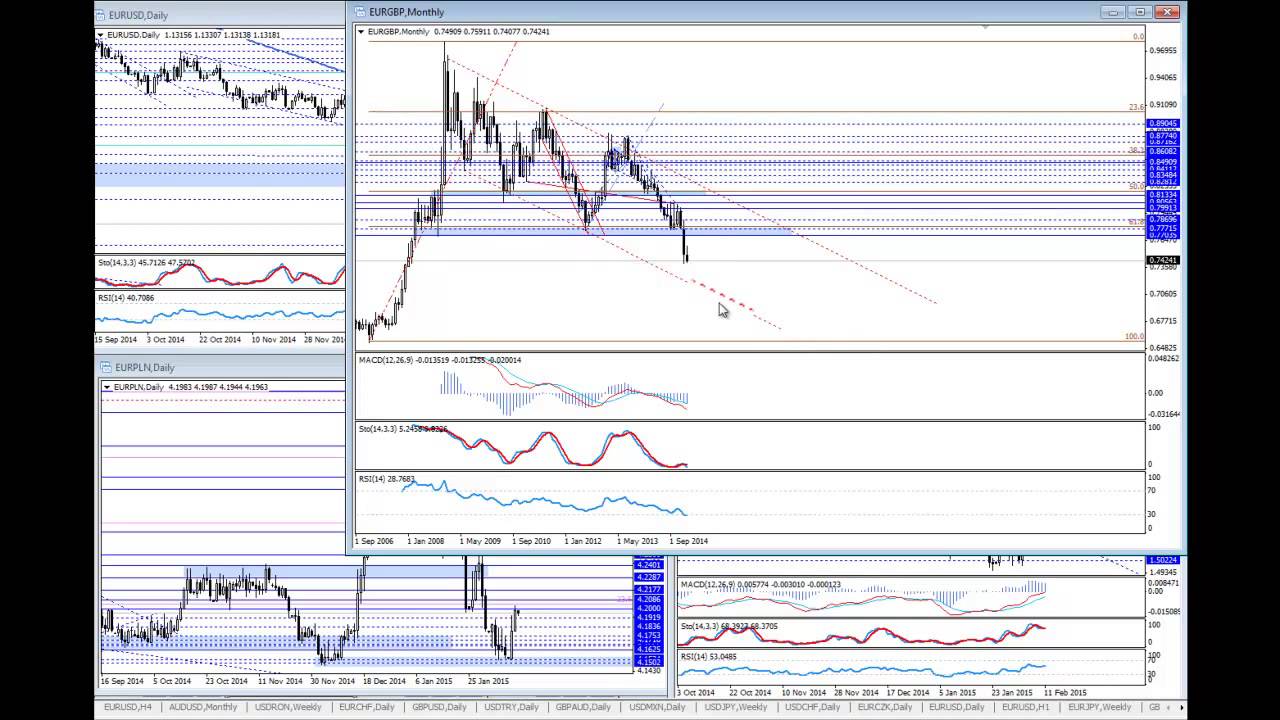Switch to the USDJPY,Weekly chart tab
Screen dimensions: 1280x720
point(734,707)
